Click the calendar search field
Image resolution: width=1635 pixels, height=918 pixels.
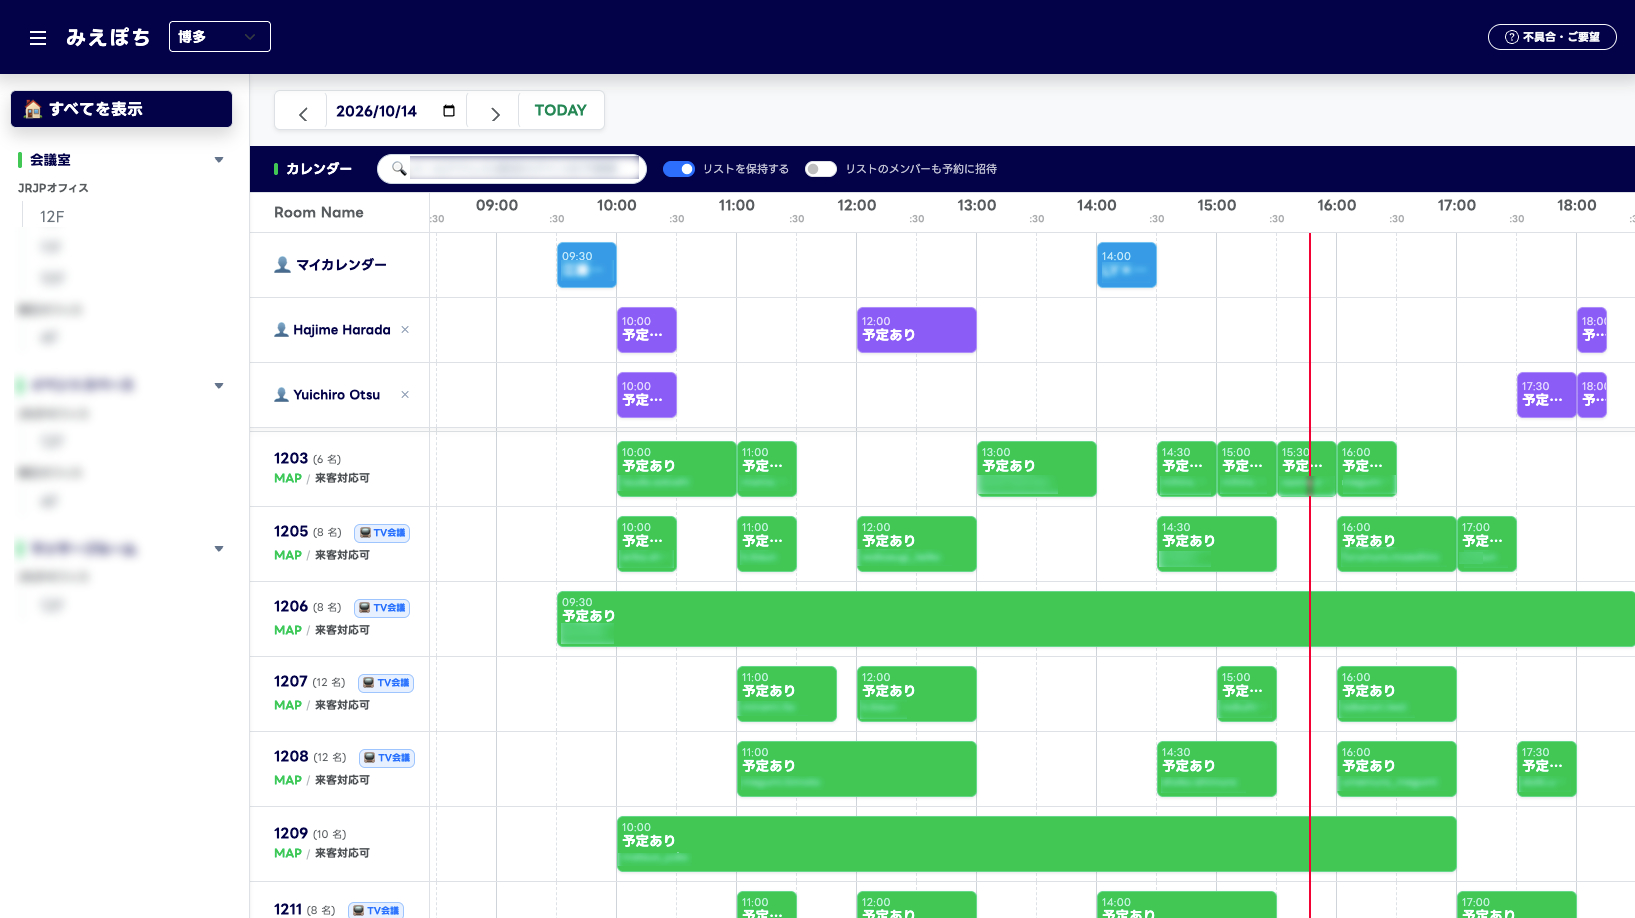[x=512, y=169]
